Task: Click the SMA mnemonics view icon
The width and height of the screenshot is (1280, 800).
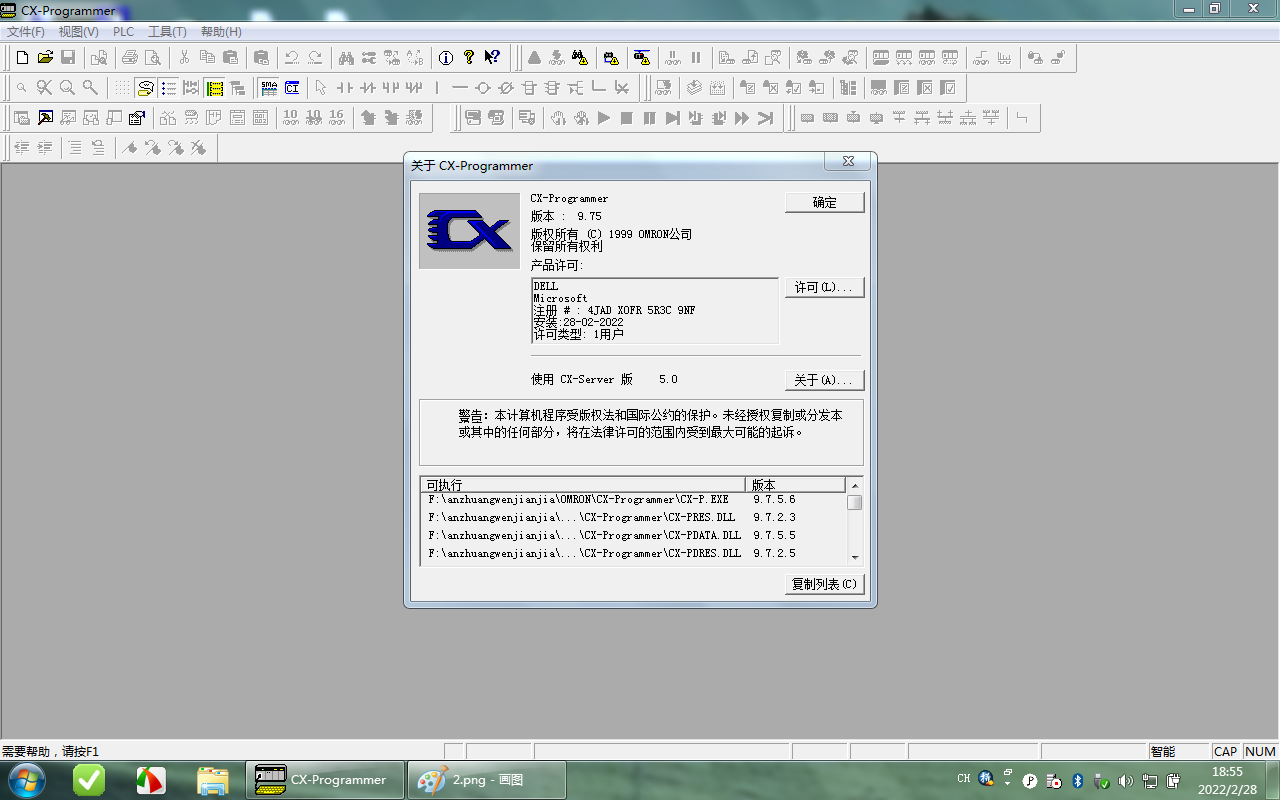Action: point(268,88)
